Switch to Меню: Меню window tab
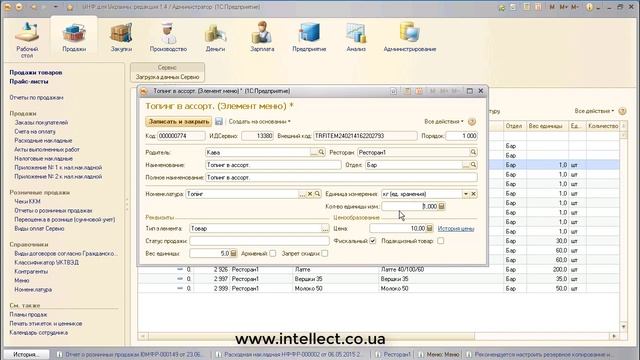640x360 pixels. tap(439, 354)
